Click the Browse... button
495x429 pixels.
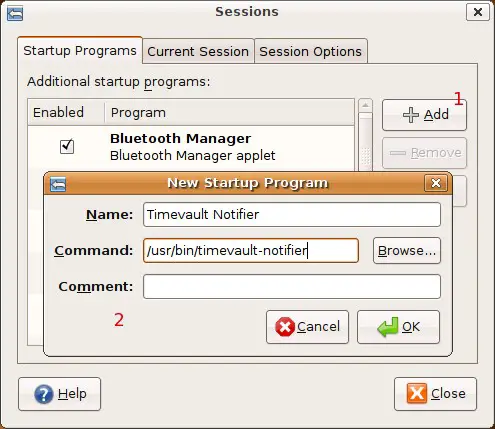click(407, 251)
